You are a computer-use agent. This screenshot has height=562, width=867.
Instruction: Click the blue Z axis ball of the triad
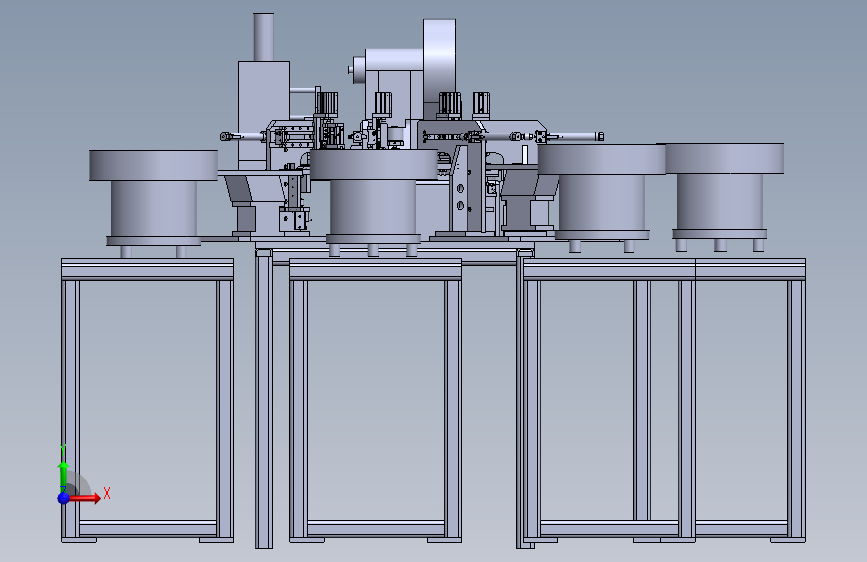[64, 498]
